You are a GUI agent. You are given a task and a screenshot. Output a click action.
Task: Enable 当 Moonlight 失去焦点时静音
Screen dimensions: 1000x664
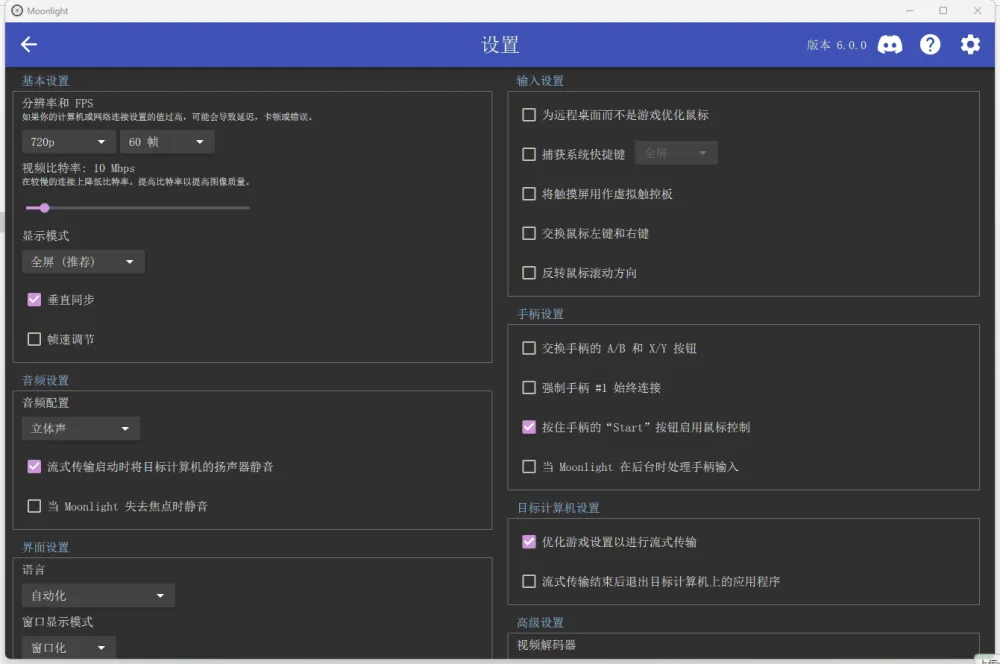[x=33, y=505]
